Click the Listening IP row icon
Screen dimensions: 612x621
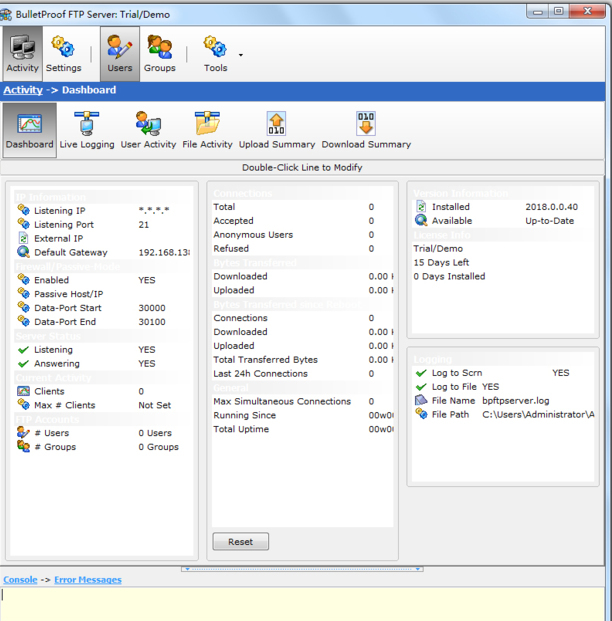(23, 210)
